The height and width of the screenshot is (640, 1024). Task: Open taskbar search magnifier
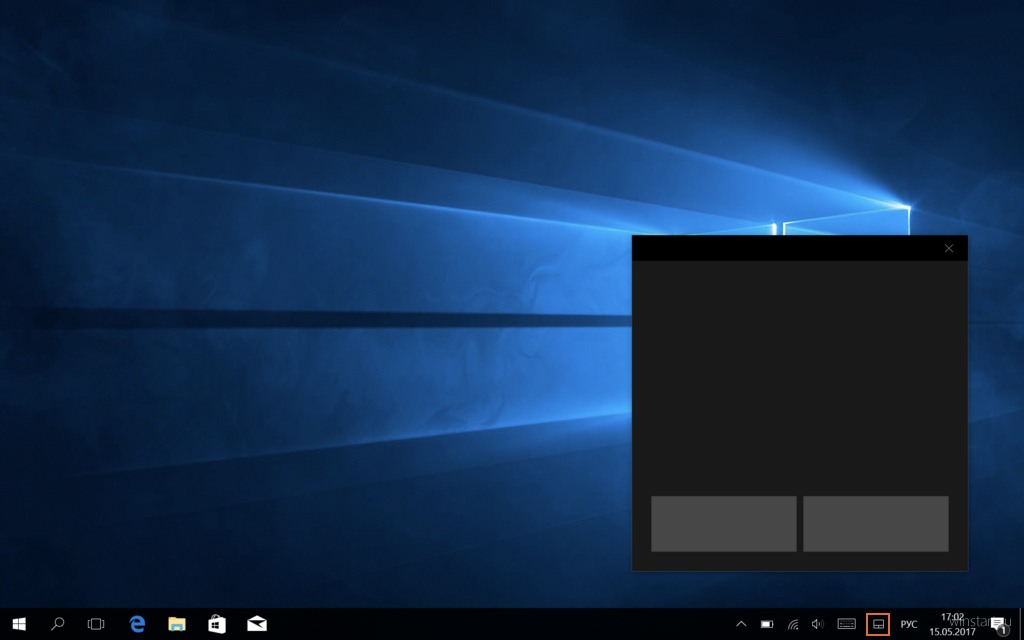point(57,624)
